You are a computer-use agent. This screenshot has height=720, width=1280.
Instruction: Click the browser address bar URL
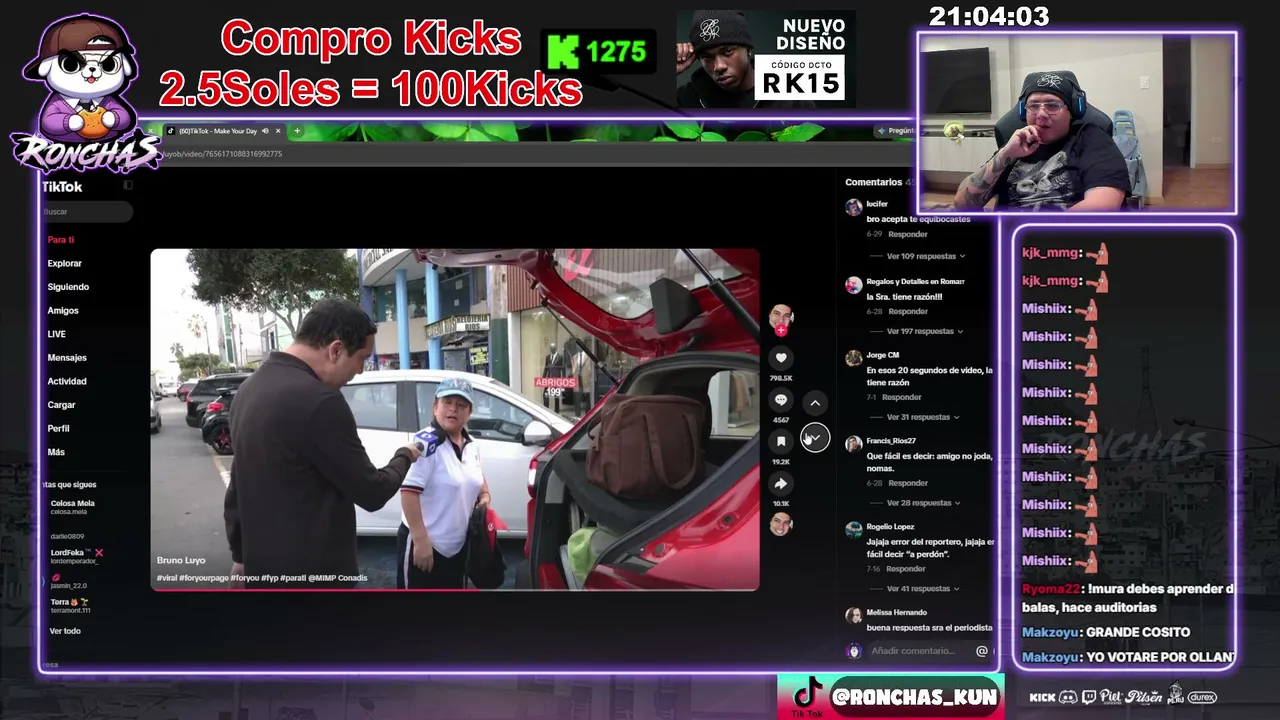(x=223, y=154)
